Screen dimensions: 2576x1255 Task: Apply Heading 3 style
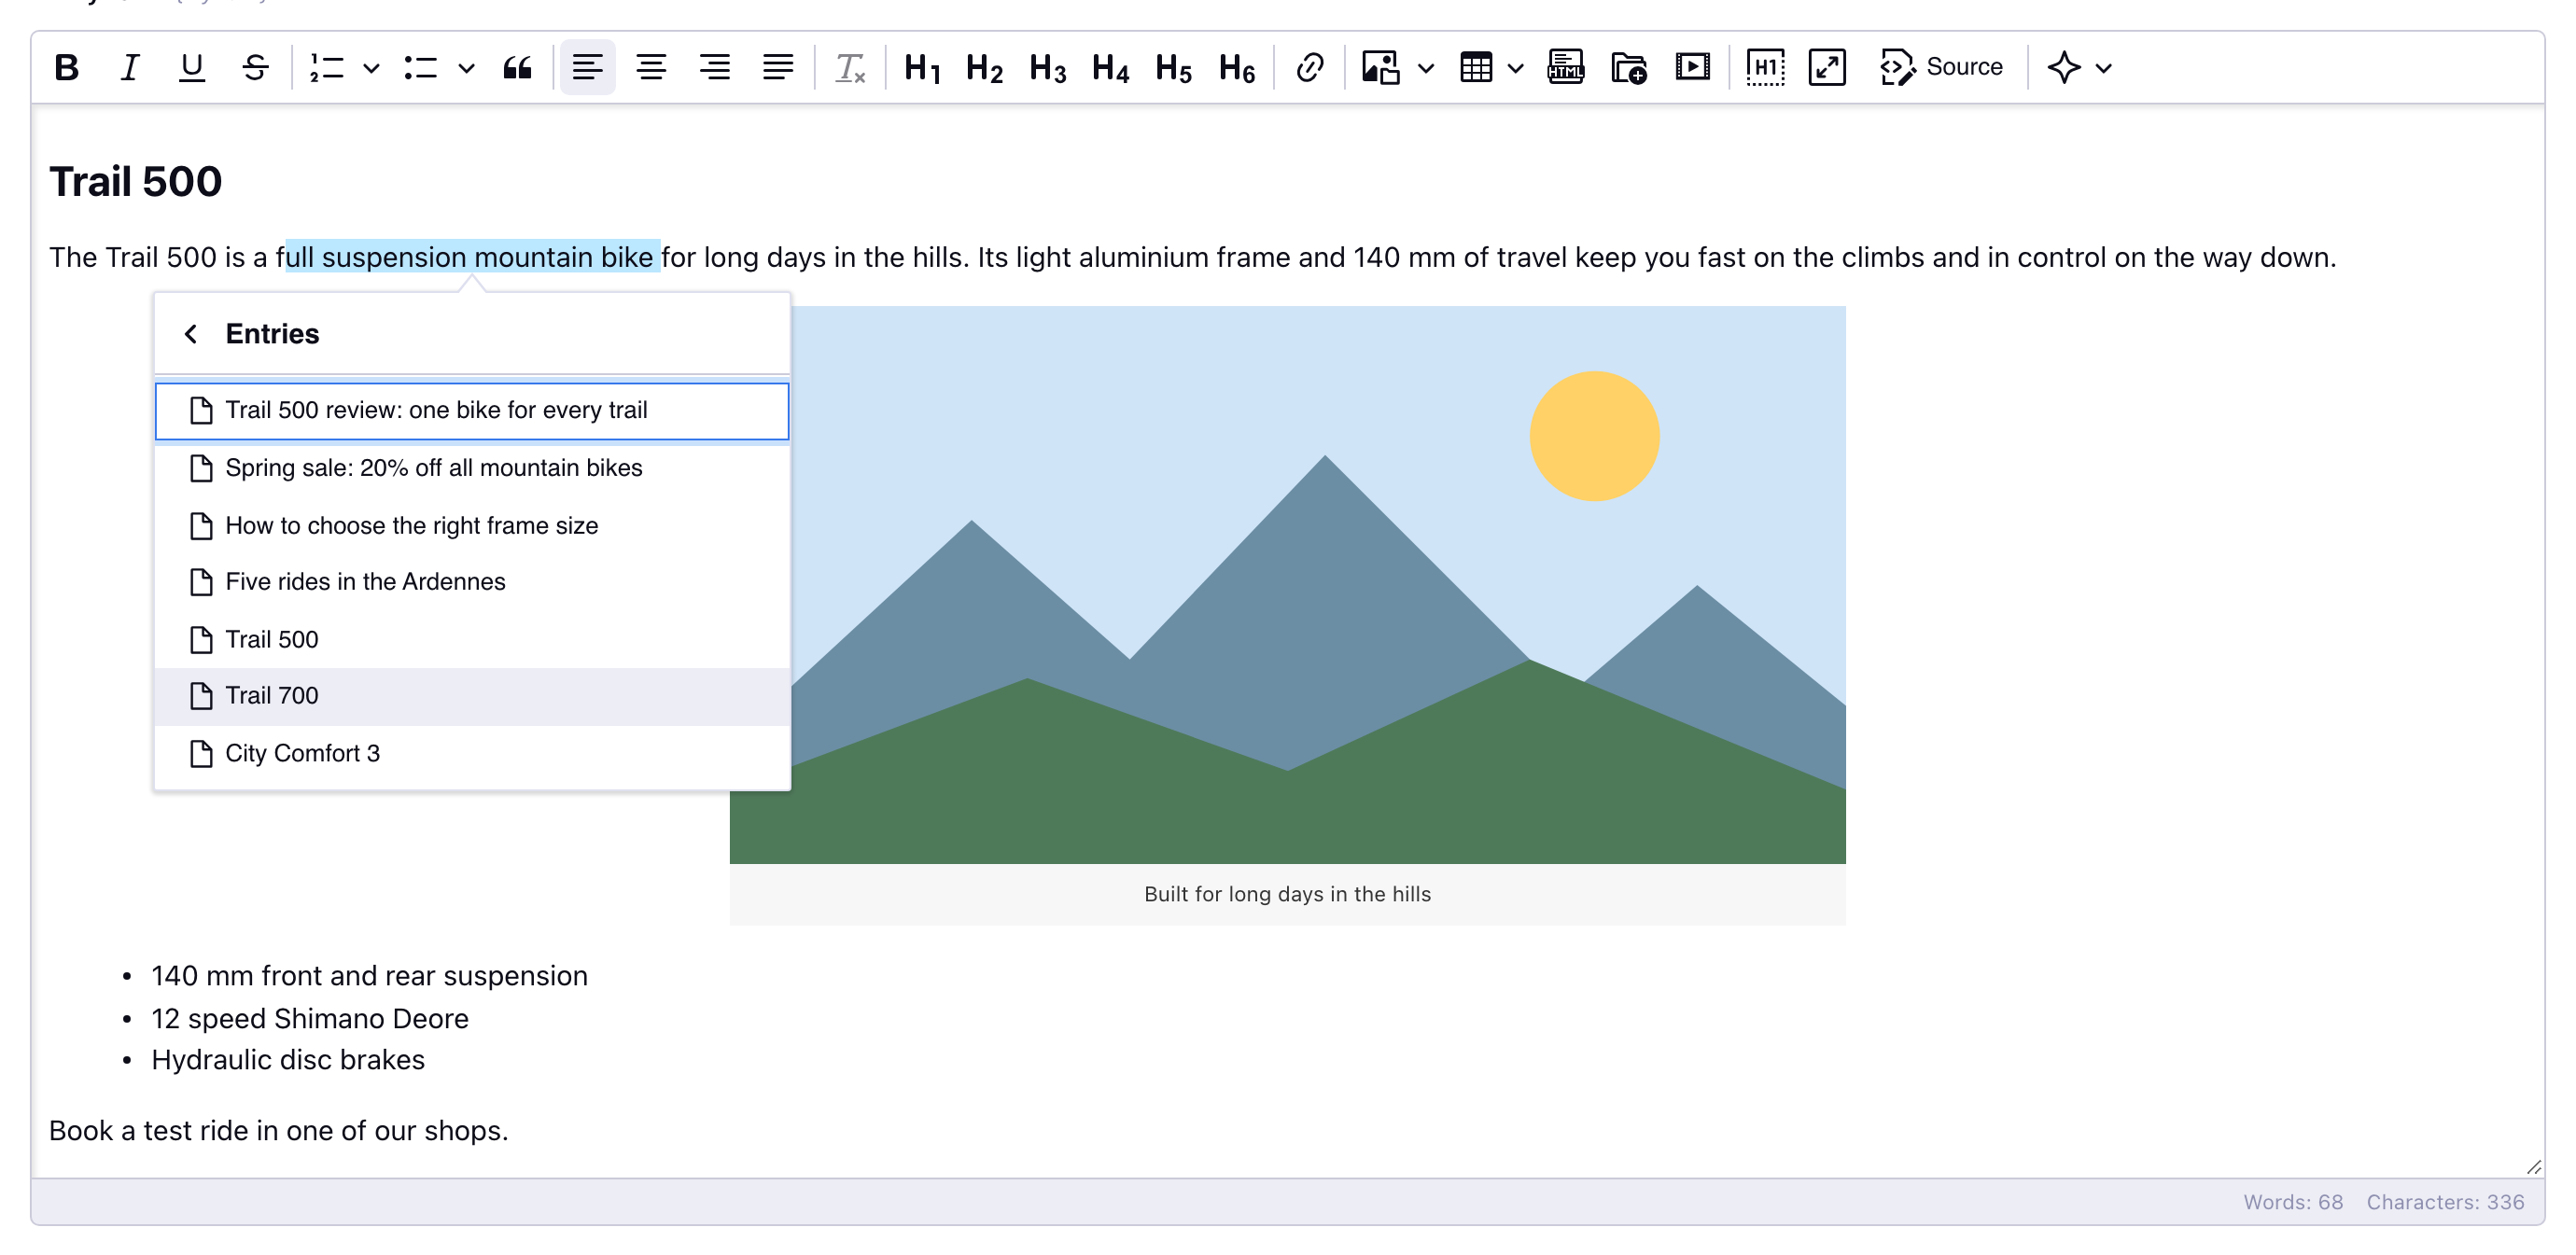[x=1048, y=68]
